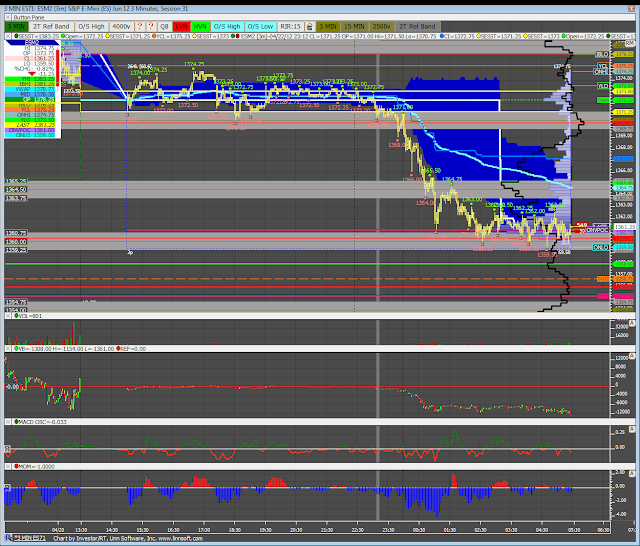Click the orange YCL legend dot
This screenshot has height=546, width=640.
click(154, 36)
